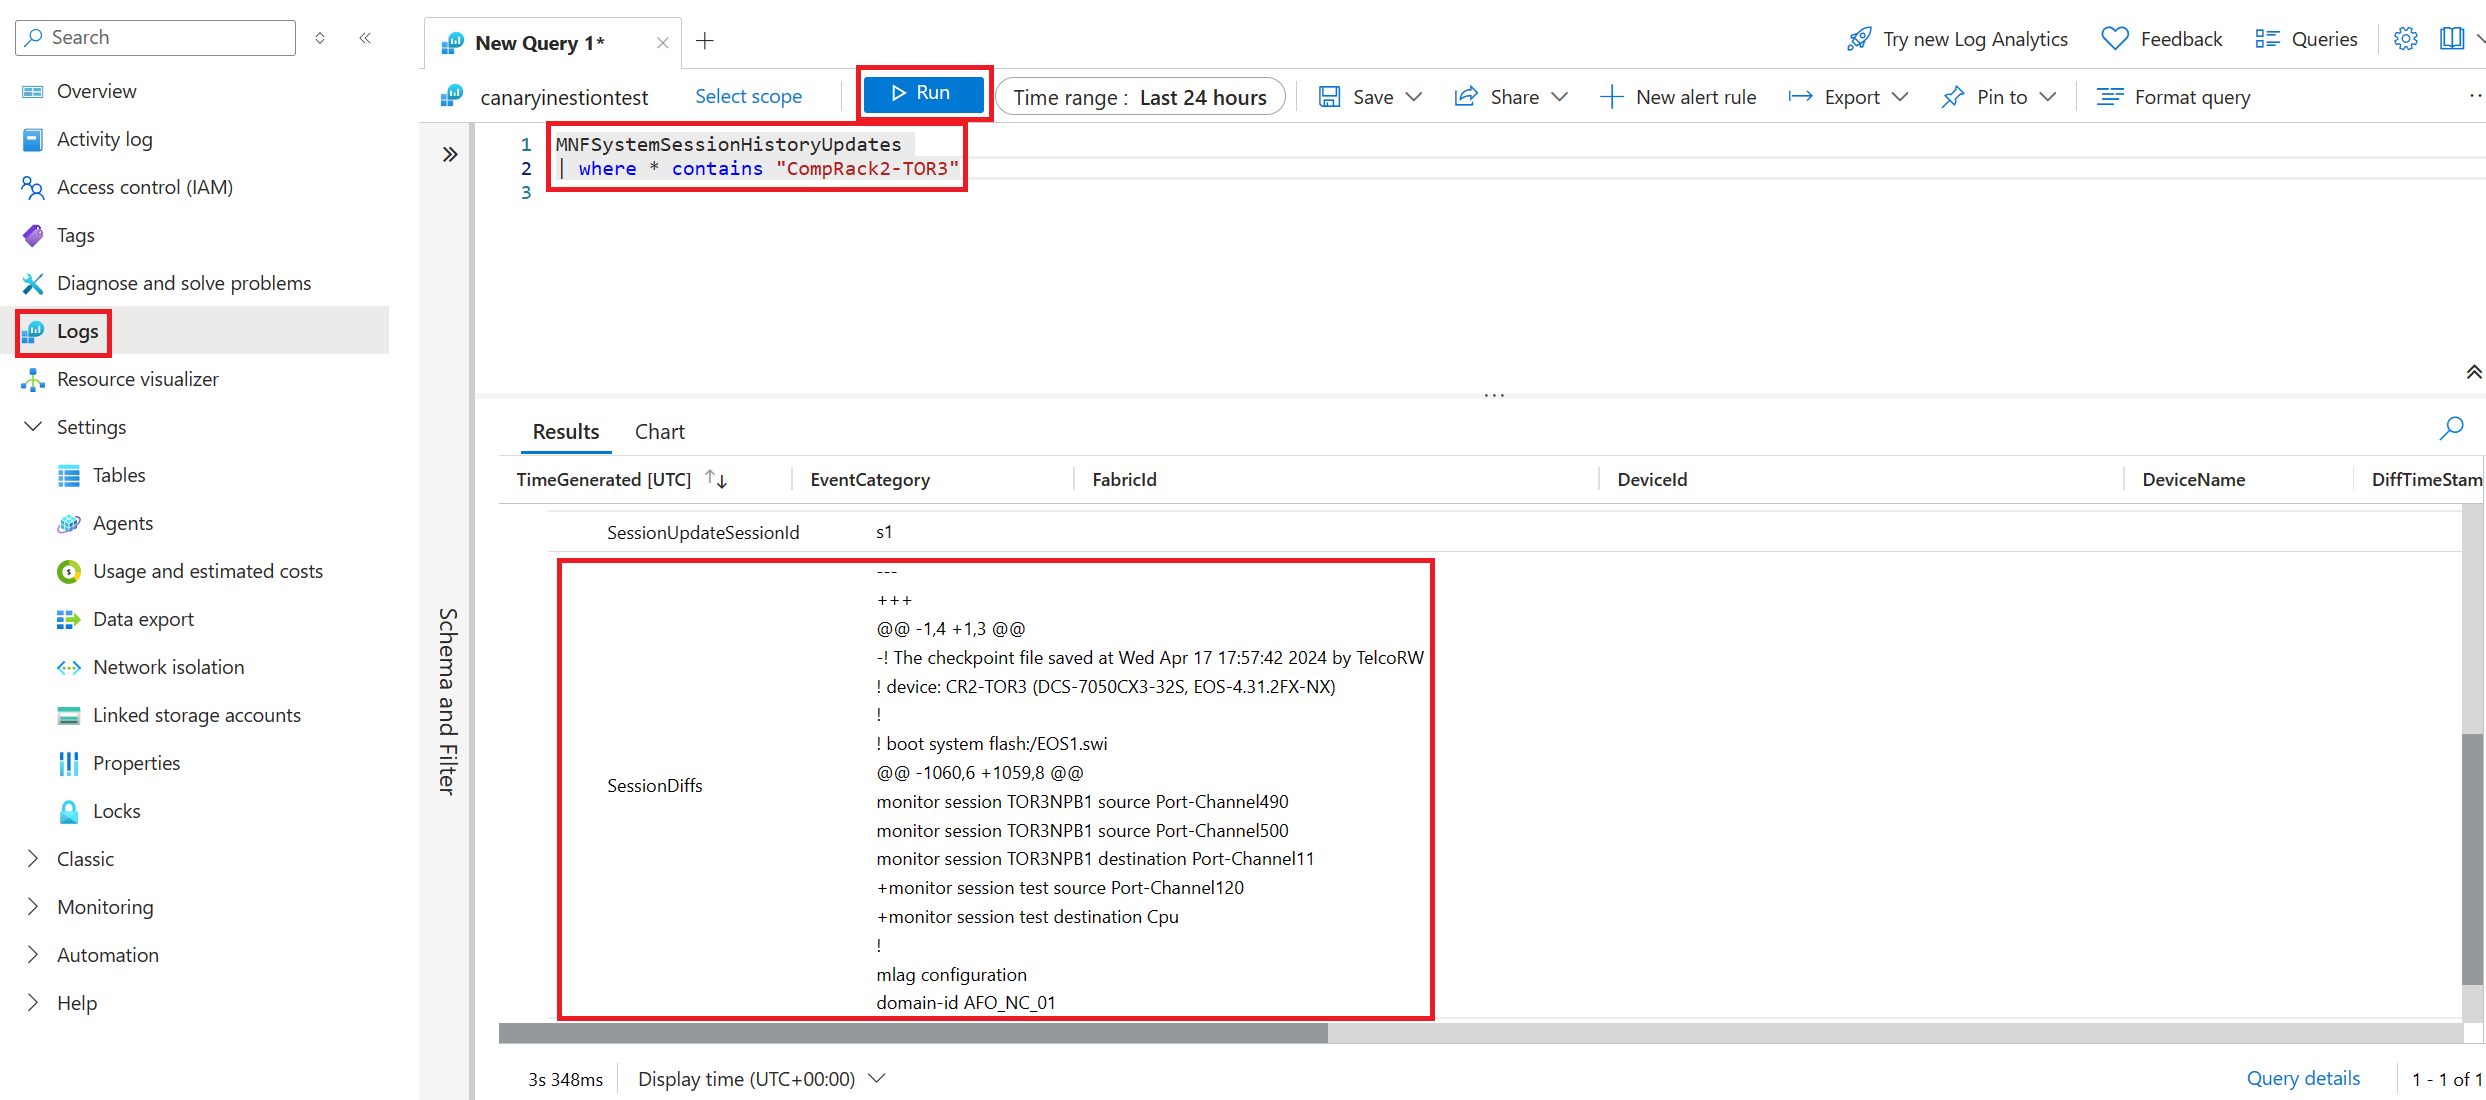This screenshot has height=1100, width=2486.
Task: Open Log Analytics settings gear
Action: (x=2405, y=39)
